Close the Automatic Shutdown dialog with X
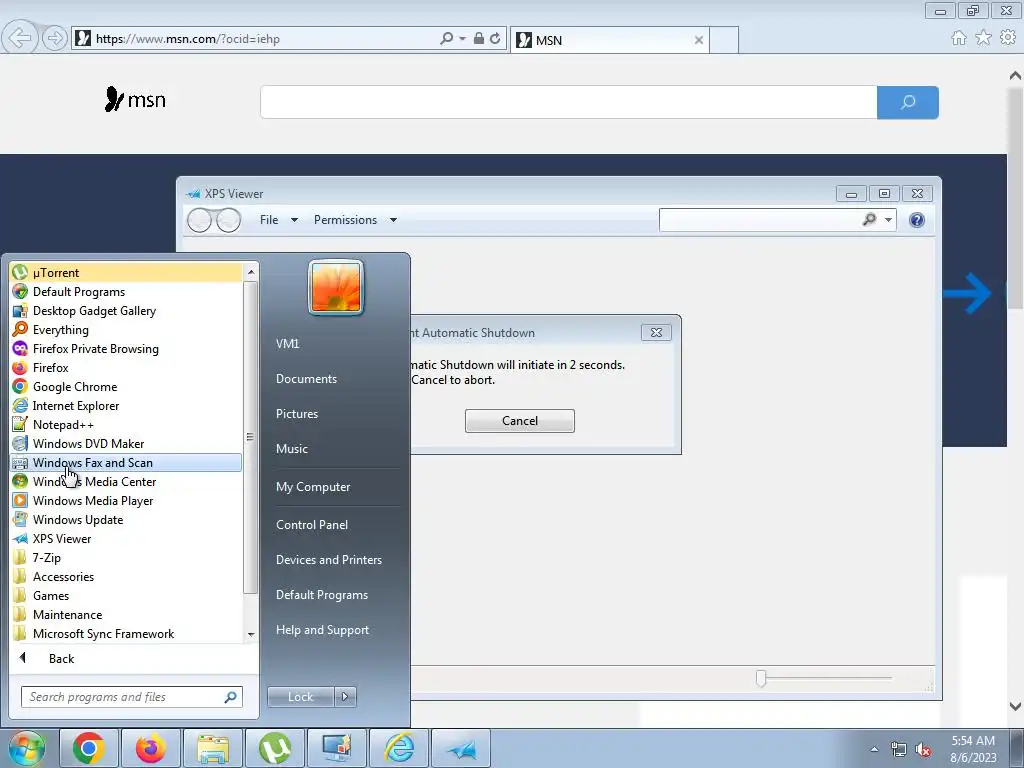The image size is (1024, 768). (656, 332)
